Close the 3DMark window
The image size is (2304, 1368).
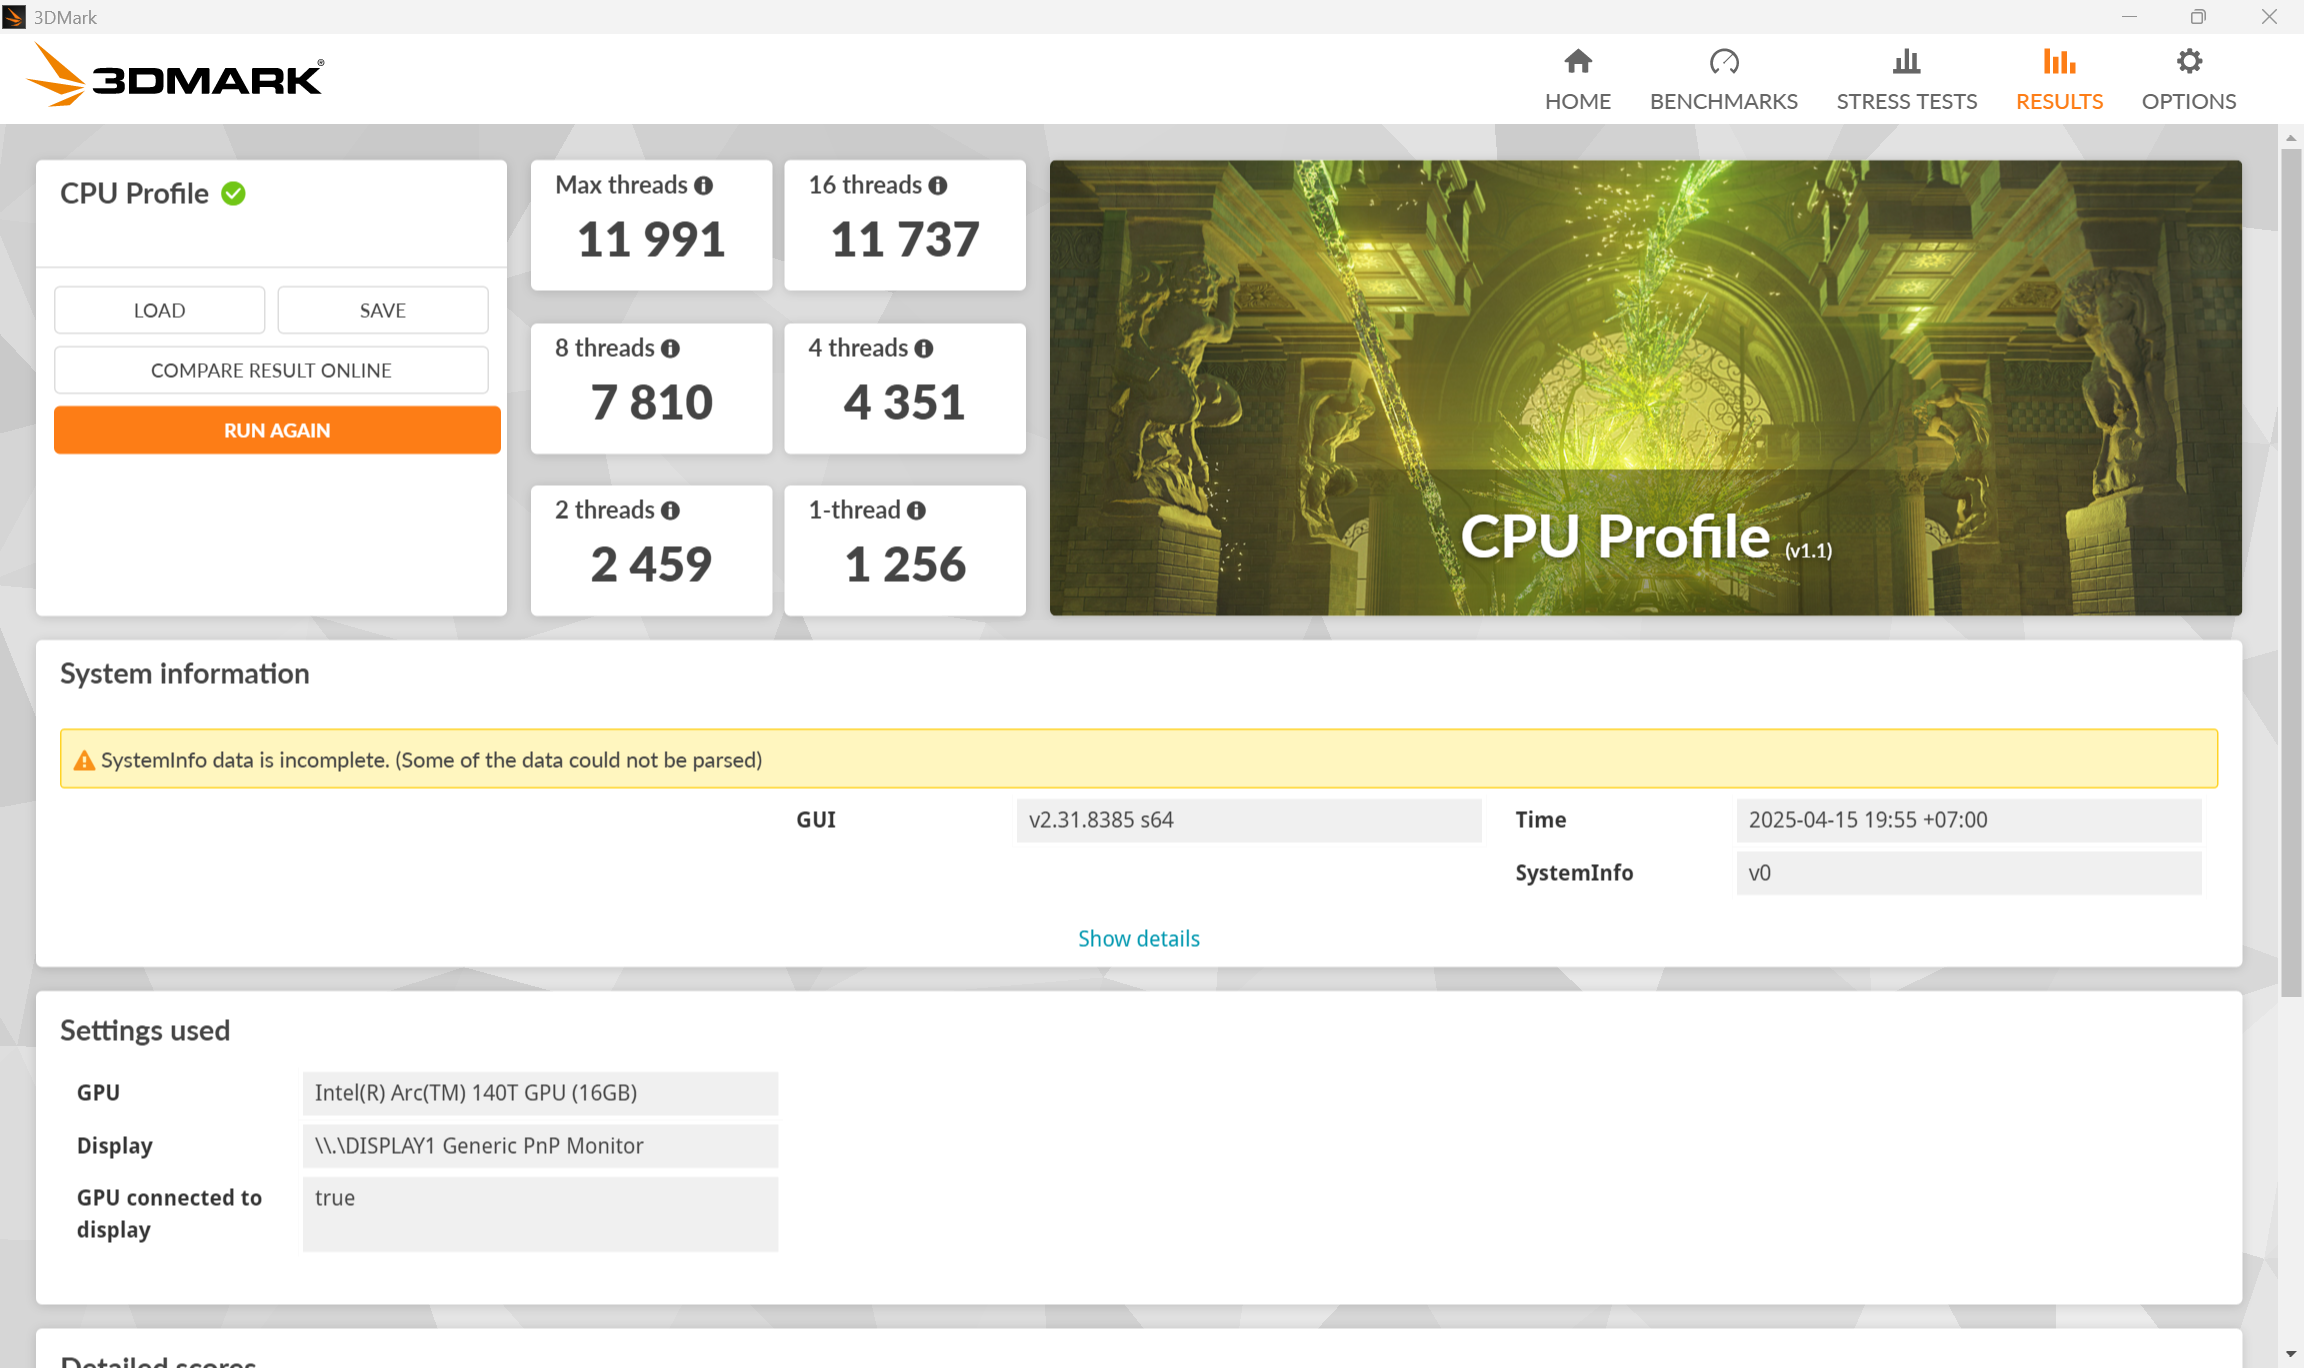[x=2269, y=17]
